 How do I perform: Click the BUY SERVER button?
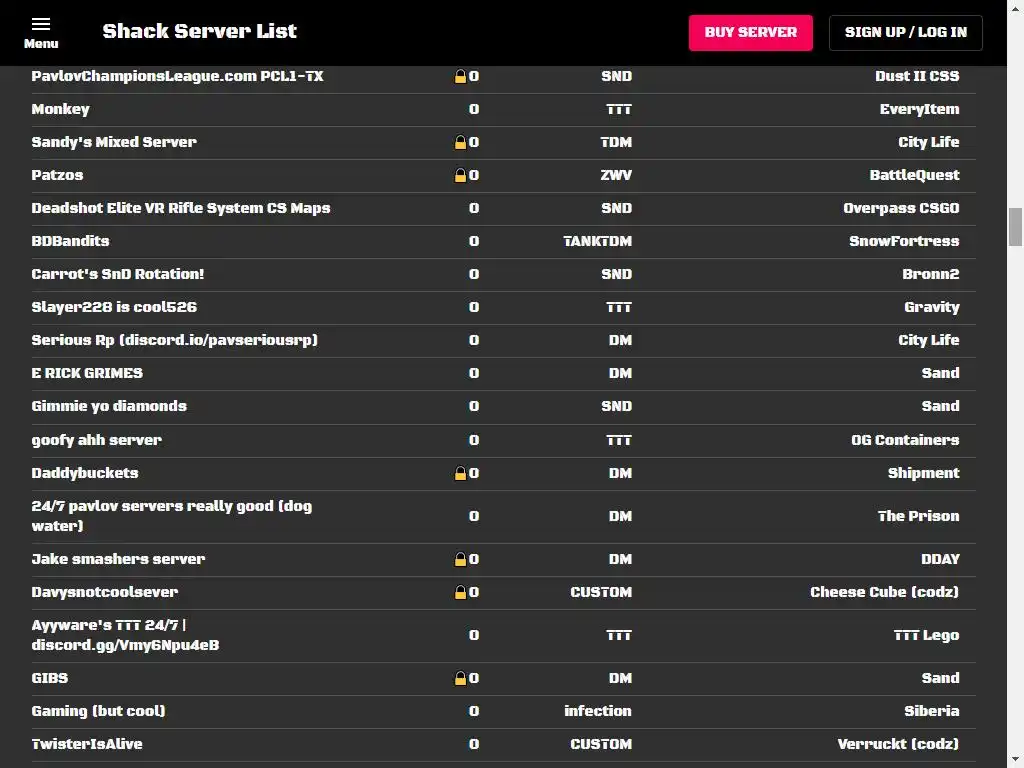[750, 33]
